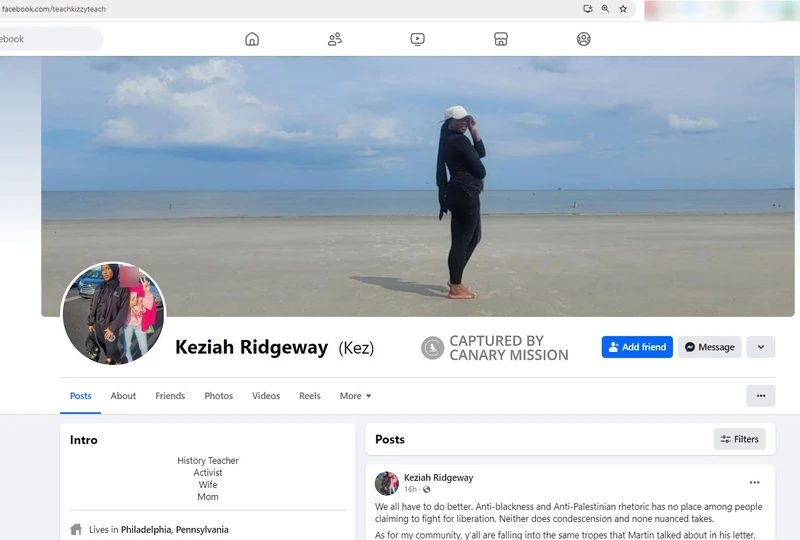The width and height of the screenshot is (800, 540).
Task: Click the History Teacher intro line
Action: pos(208,460)
